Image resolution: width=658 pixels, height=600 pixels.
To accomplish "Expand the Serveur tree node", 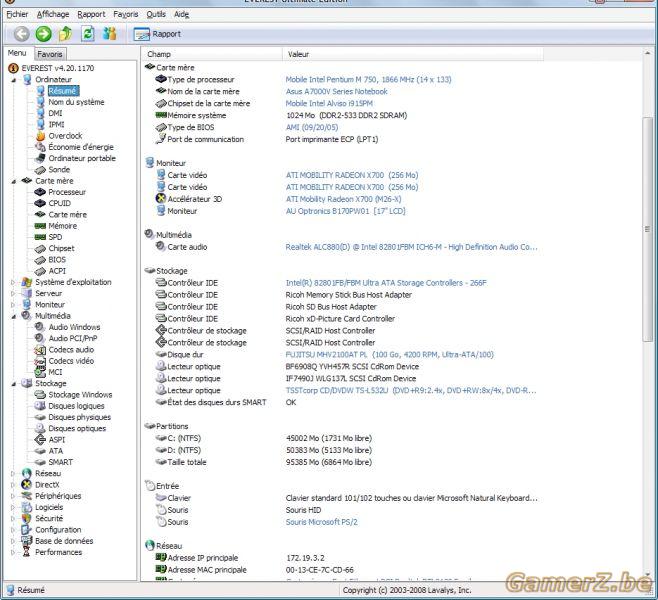I will click(x=13, y=294).
